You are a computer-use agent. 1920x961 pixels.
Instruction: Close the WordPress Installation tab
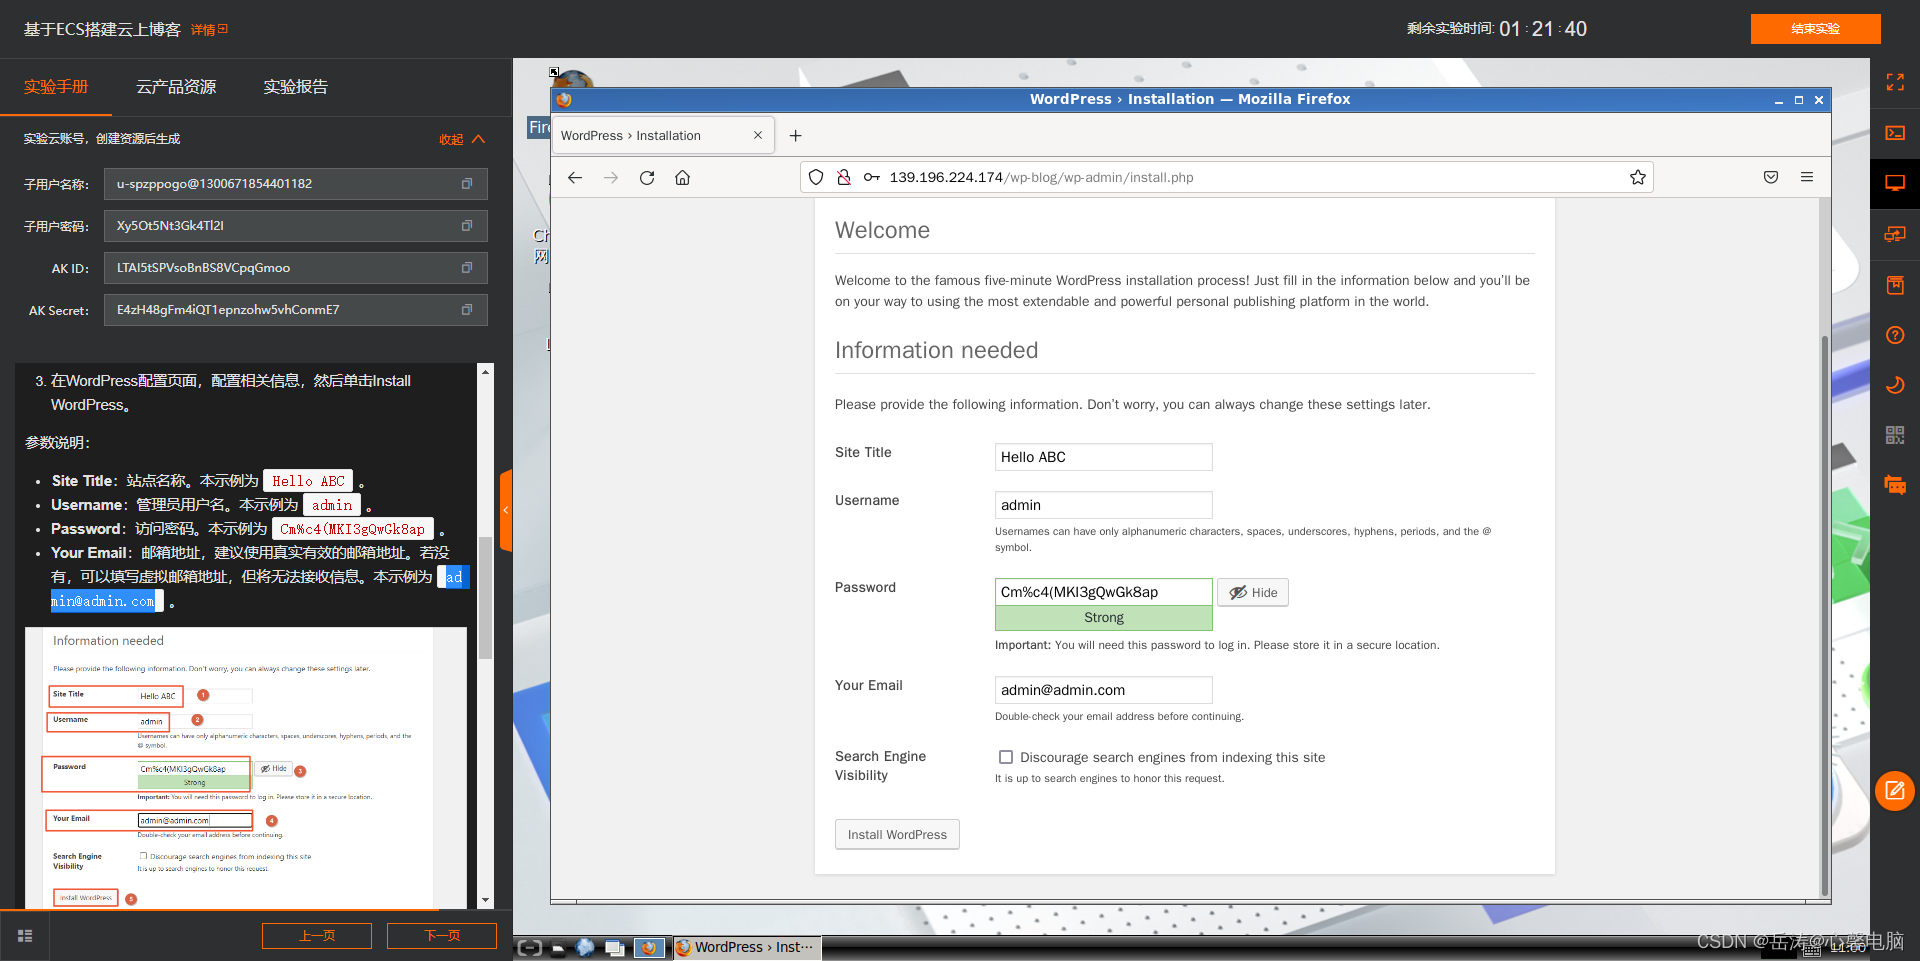pos(758,136)
